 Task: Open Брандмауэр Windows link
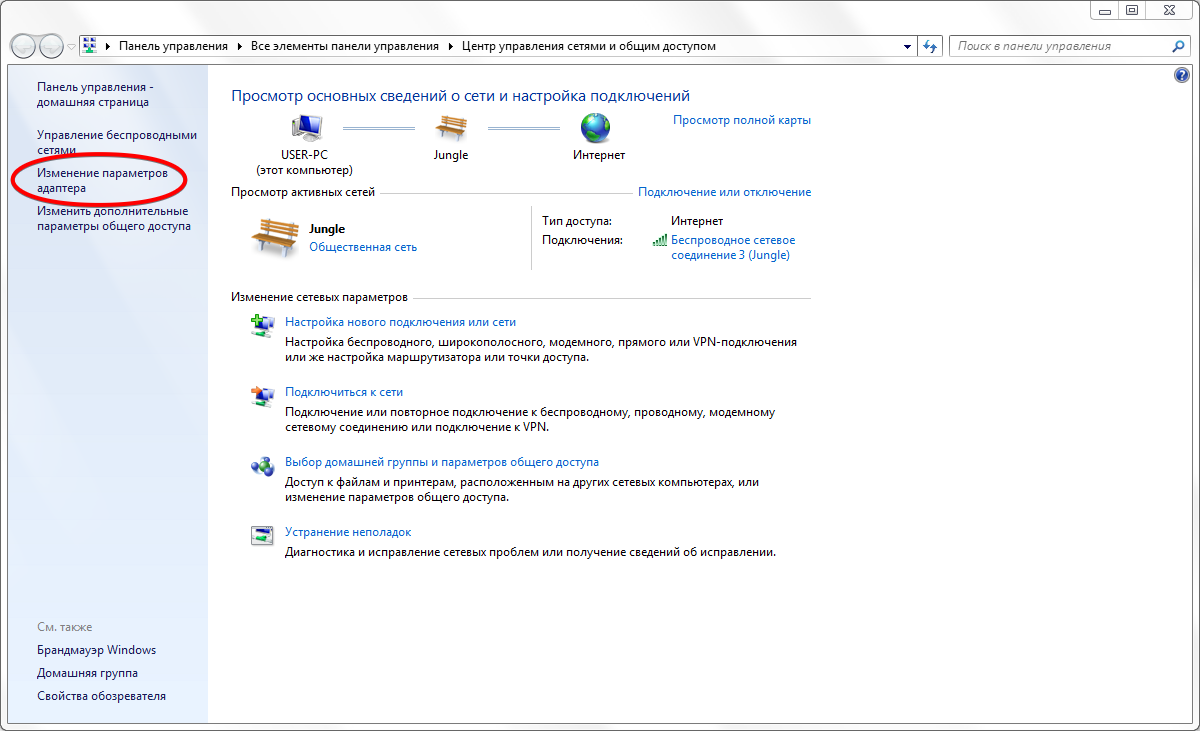tap(96, 650)
